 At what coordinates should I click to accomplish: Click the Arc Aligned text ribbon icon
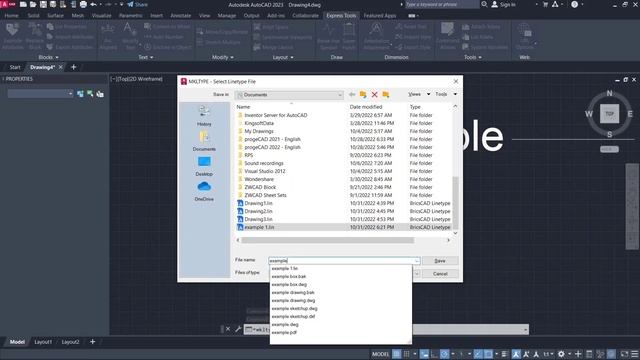(x=108, y=36)
